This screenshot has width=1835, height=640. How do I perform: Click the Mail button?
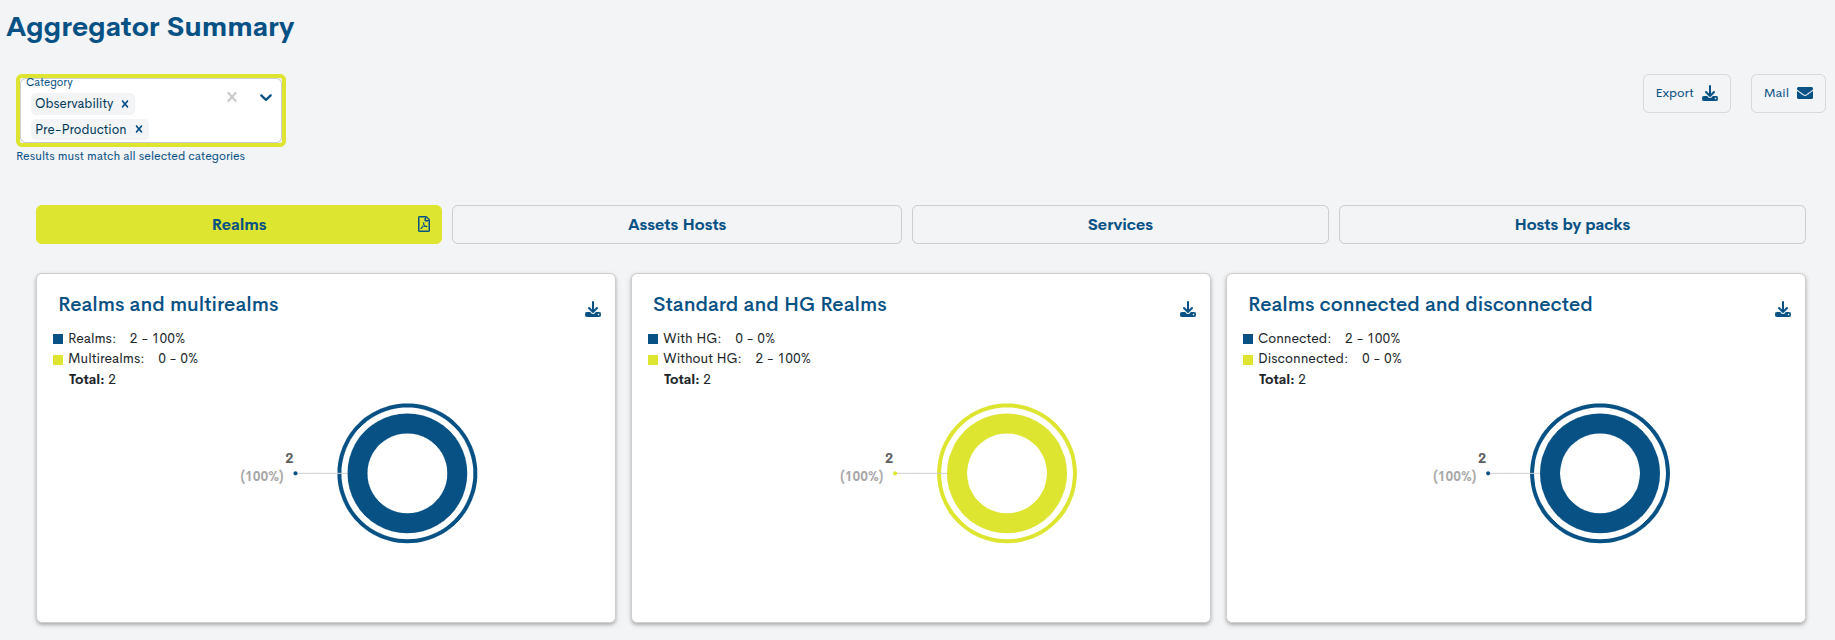coord(1788,93)
